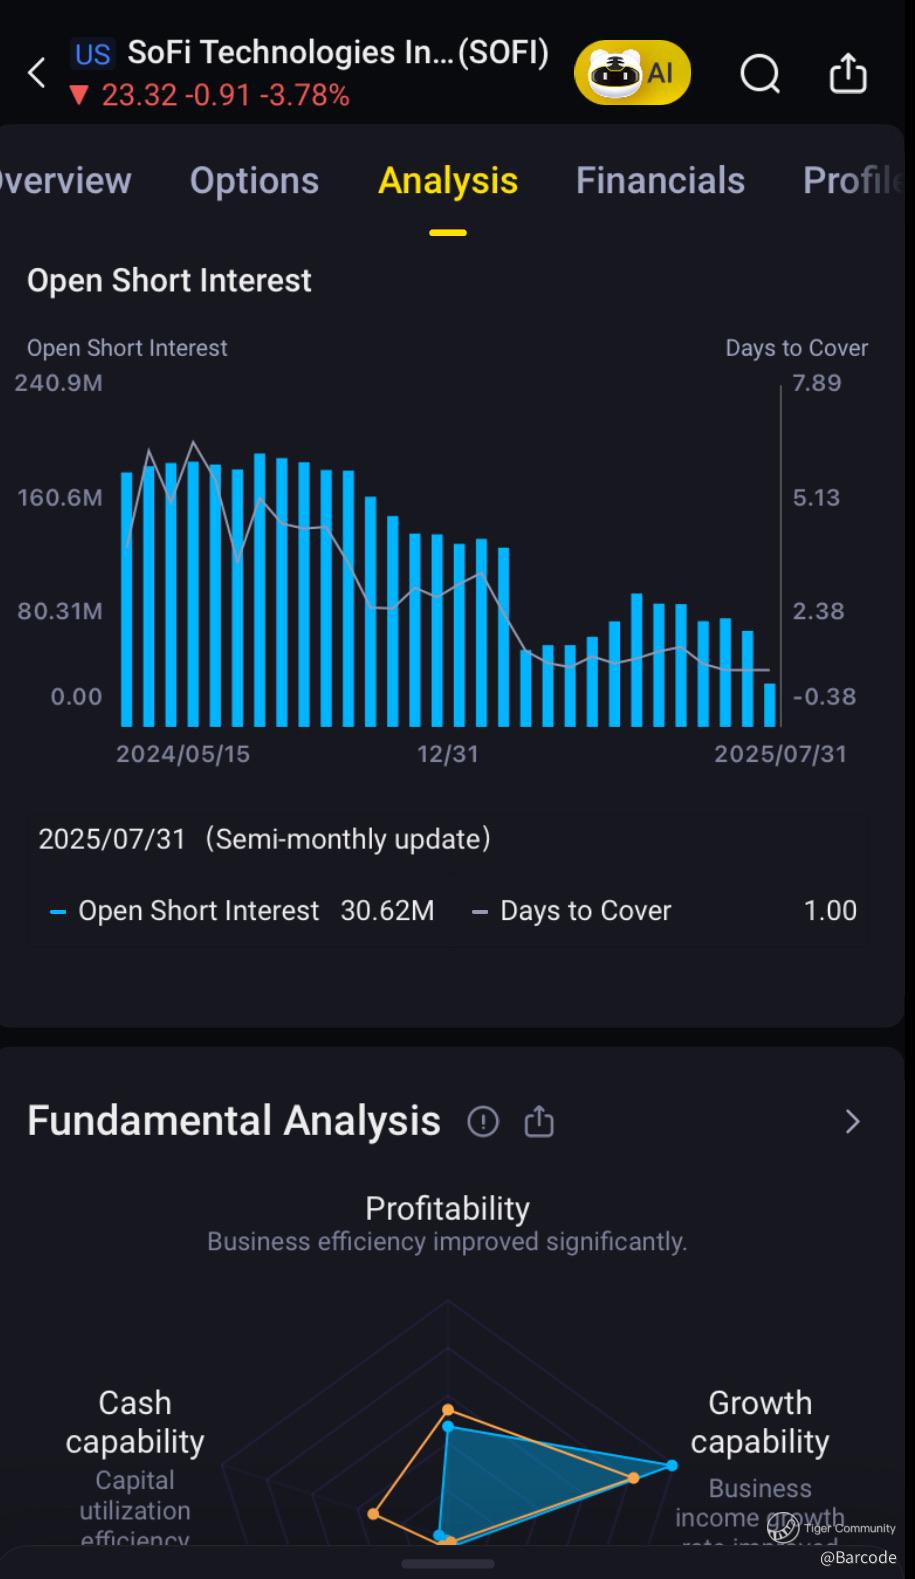This screenshot has width=915, height=1579.
Task: Share the Fundamental Analysis chart
Action: [x=539, y=1122]
